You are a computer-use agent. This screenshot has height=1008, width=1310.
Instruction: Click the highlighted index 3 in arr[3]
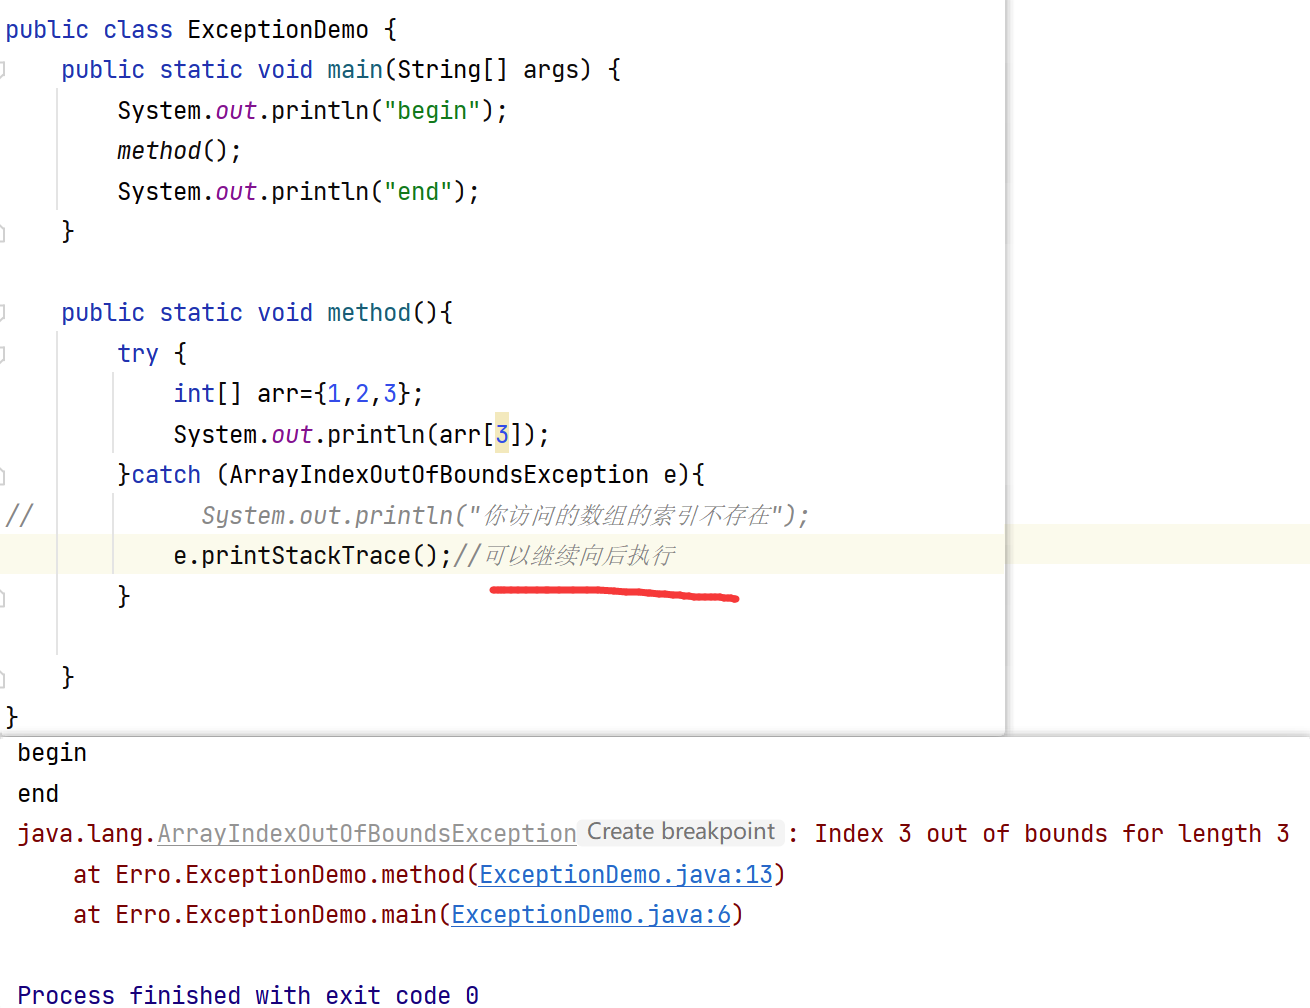(502, 434)
